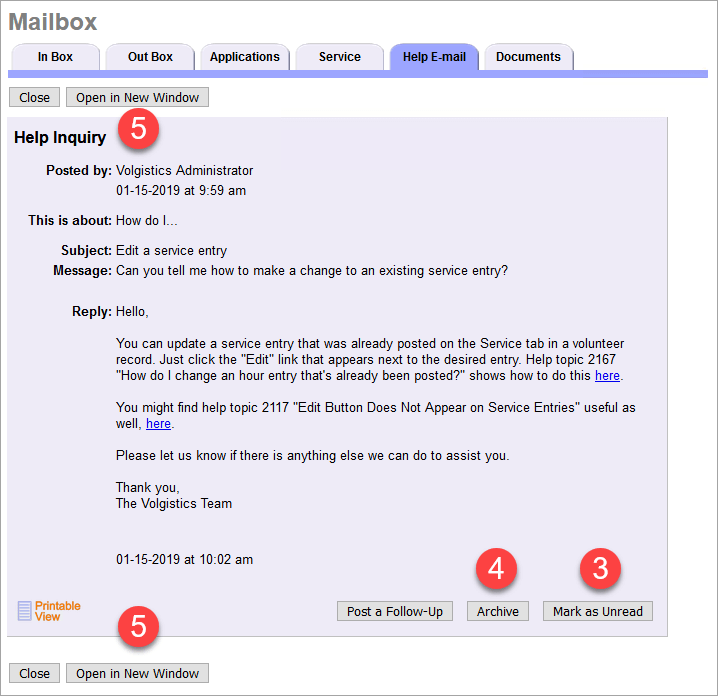The height and width of the screenshot is (696, 718).
Task: Open the 'here' link for help topic 2167
Action: pos(607,376)
